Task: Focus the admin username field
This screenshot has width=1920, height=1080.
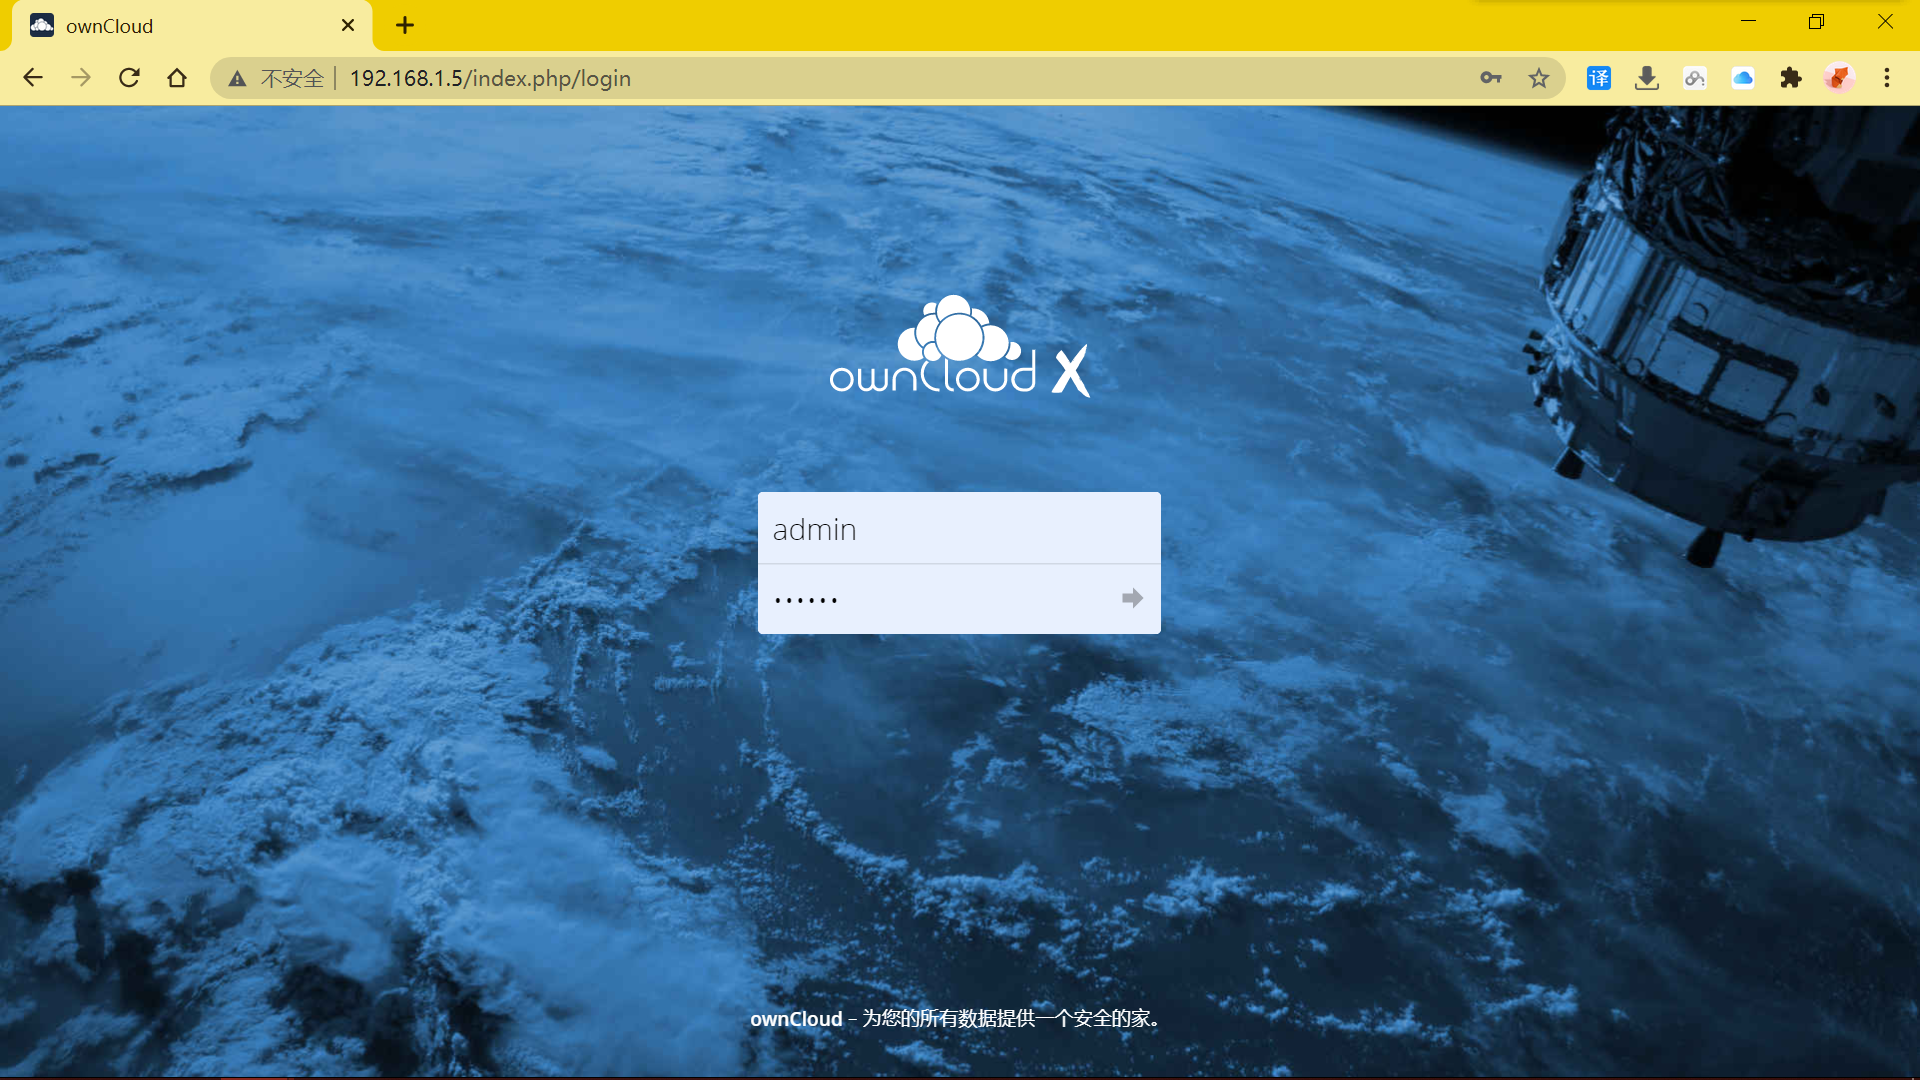Action: pyautogui.click(x=959, y=528)
